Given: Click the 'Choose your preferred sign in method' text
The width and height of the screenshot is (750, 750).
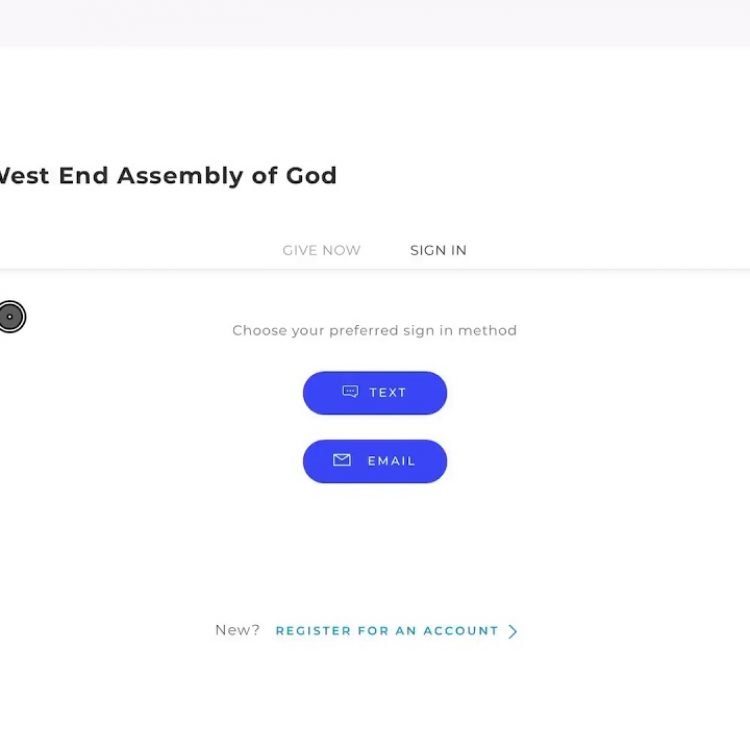Looking at the screenshot, I should pyautogui.click(x=374, y=330).
